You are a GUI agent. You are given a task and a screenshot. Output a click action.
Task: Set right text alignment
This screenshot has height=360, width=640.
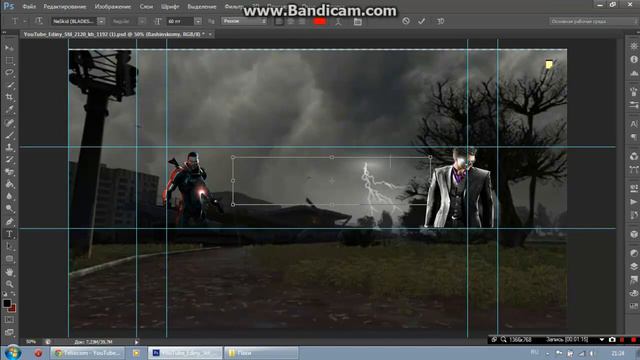(x=302, y=21)
